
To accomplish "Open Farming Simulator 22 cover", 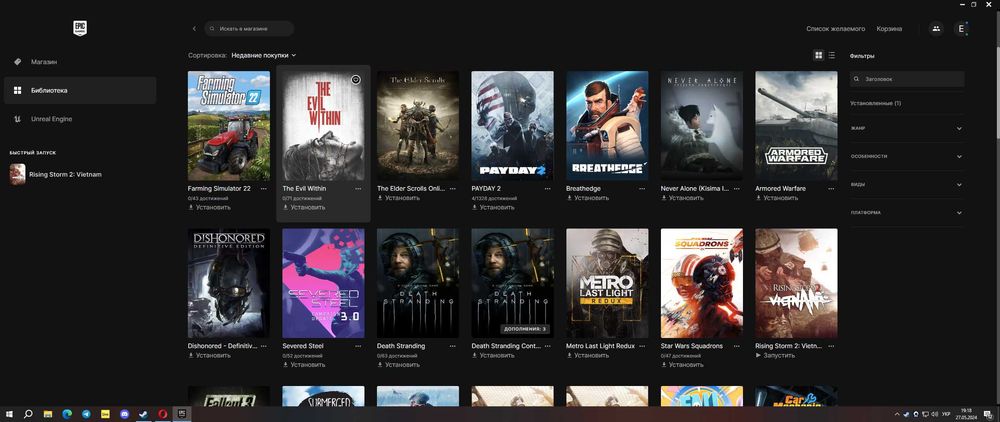I will point(229,126).
